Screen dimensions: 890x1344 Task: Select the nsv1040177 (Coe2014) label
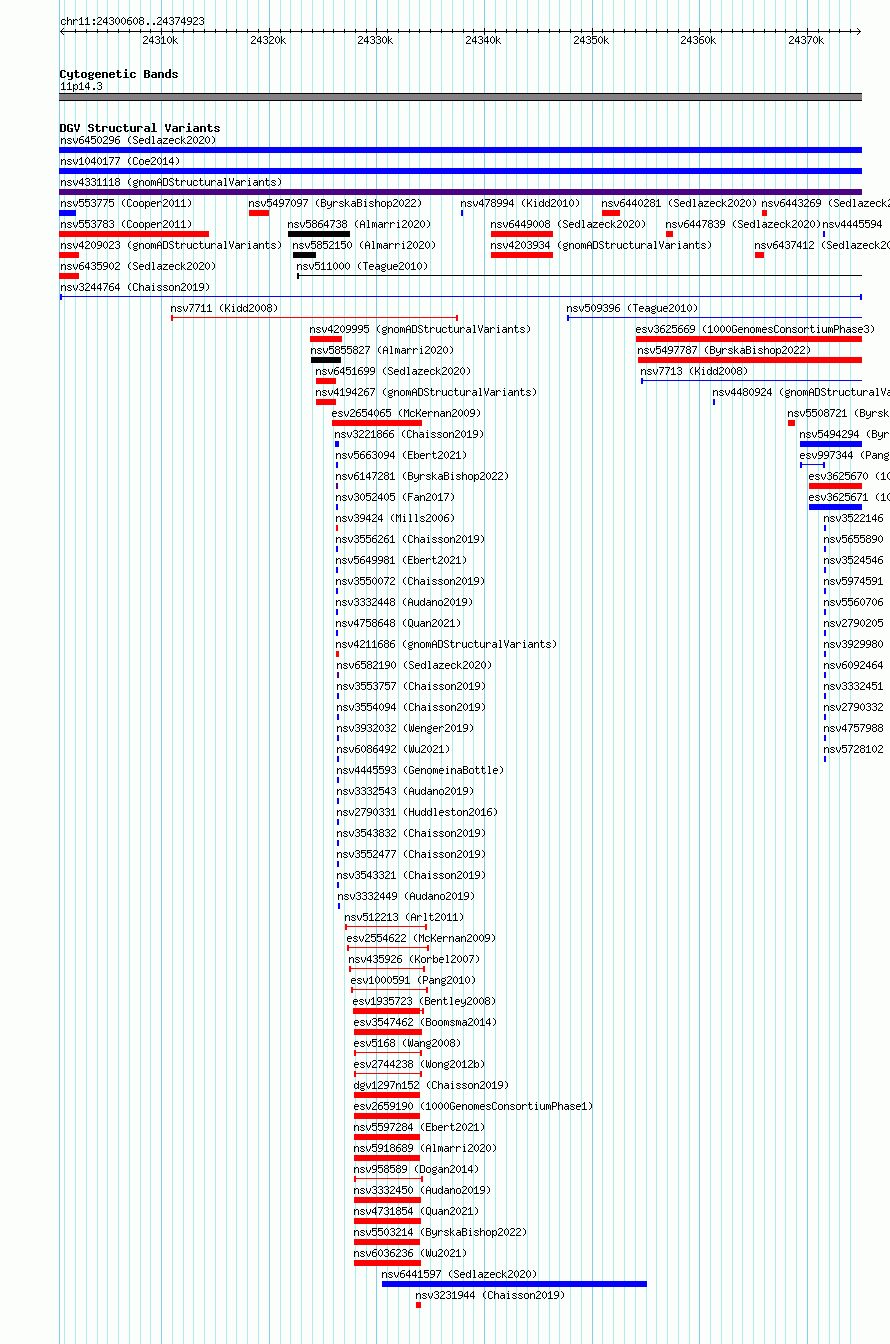point(120,161)
